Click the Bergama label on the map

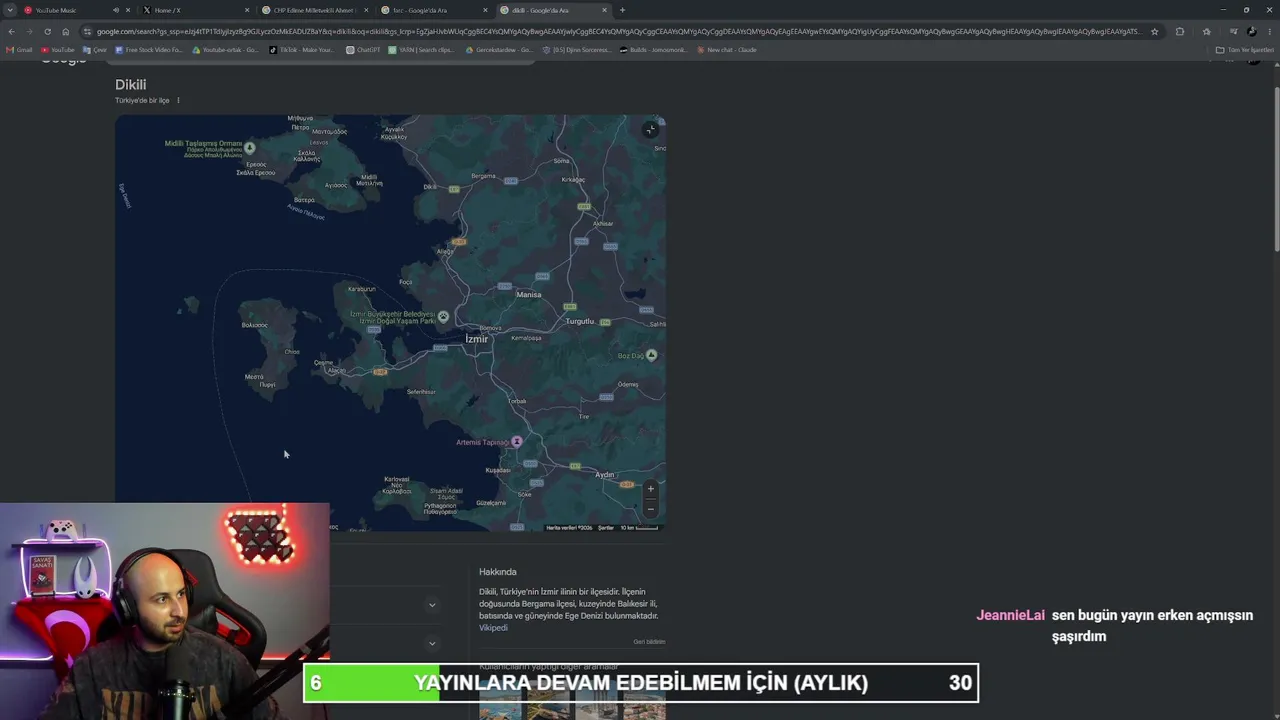(x=483, y=176)
